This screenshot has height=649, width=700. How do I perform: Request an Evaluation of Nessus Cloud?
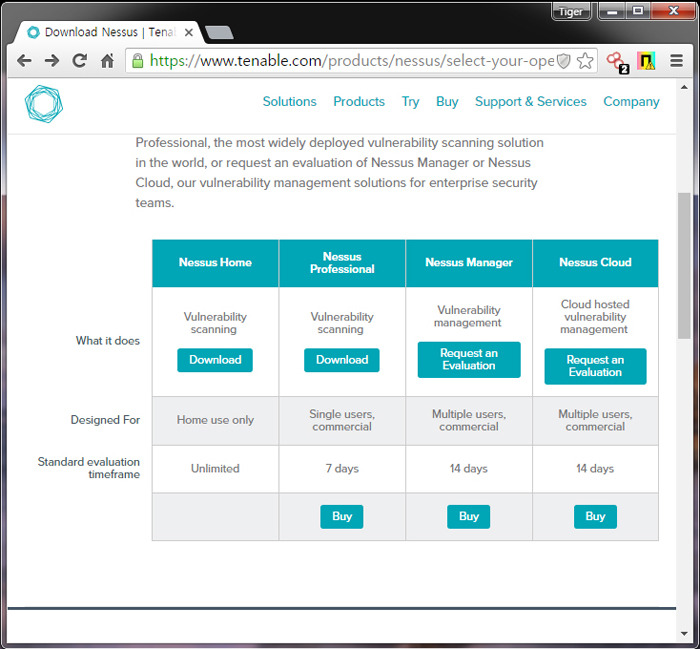pos(595,366)
